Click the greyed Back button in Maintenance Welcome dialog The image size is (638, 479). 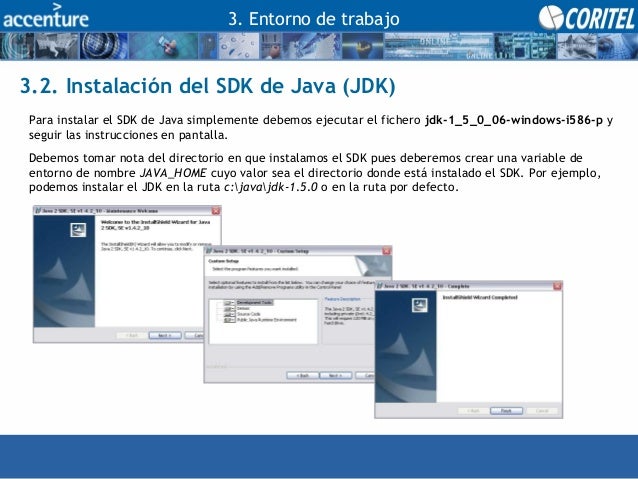click(132, 335)
